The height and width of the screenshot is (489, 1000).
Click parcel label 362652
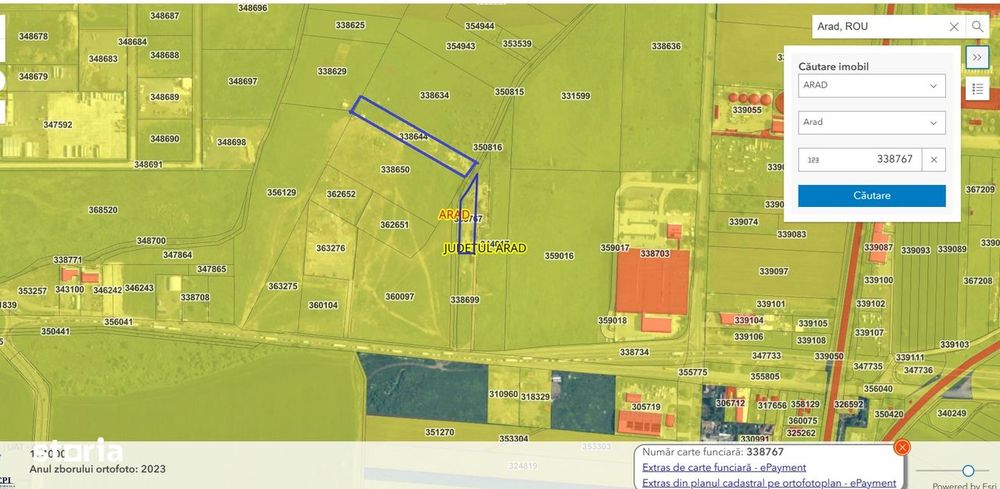(341, 194)
